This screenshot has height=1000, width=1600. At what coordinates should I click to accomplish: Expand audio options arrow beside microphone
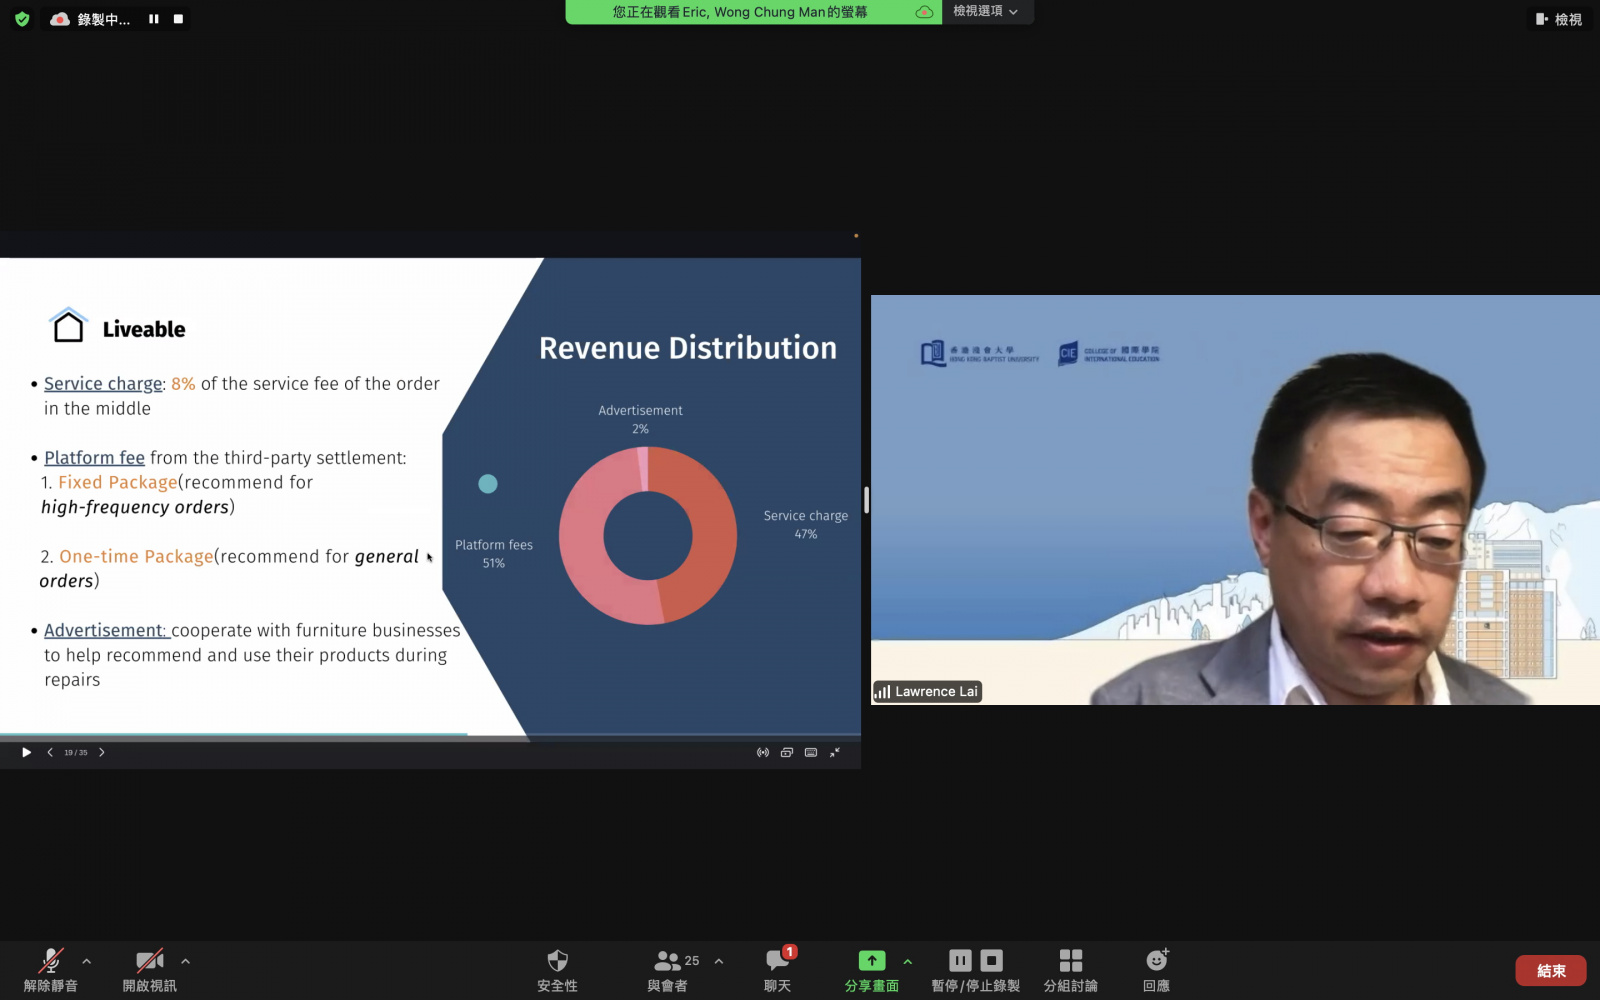[87, 961]
